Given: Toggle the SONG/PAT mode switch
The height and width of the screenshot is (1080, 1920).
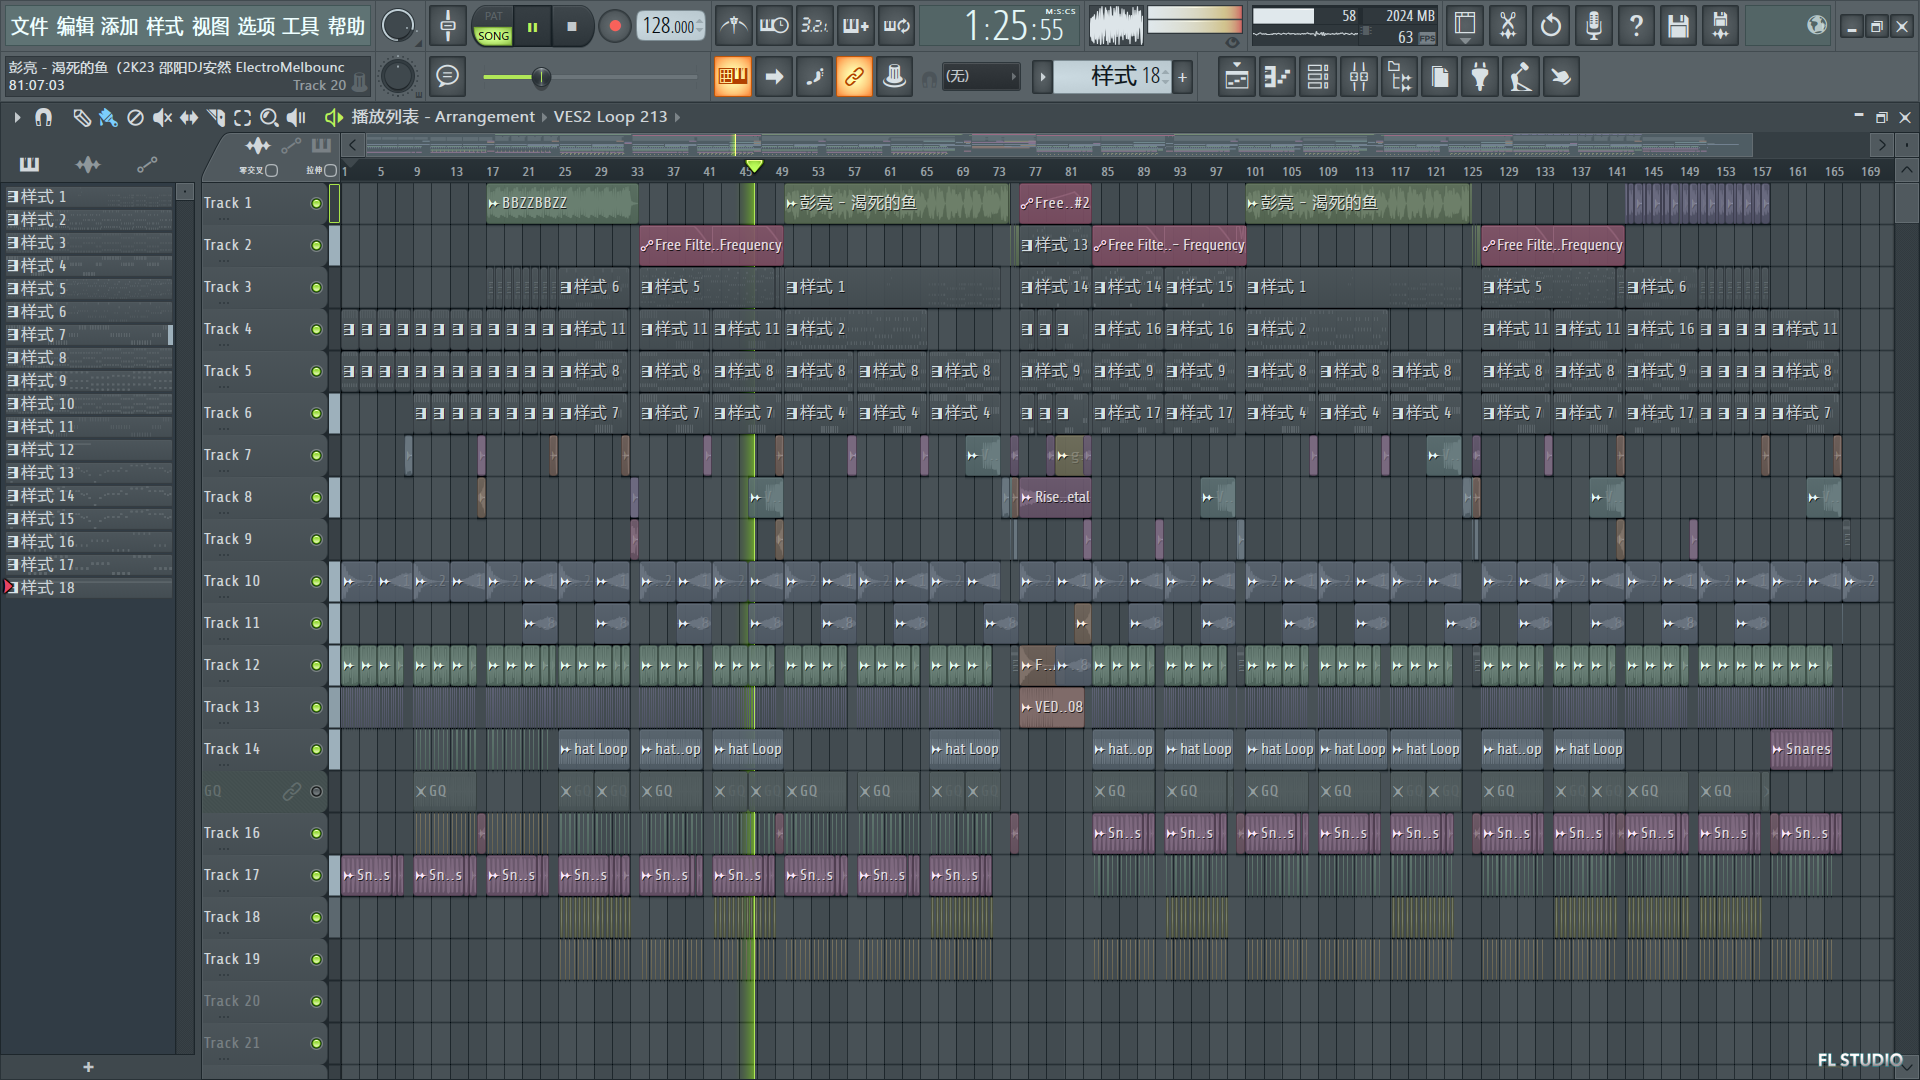Looking at the screenshot, I should (x=493, y=27).
